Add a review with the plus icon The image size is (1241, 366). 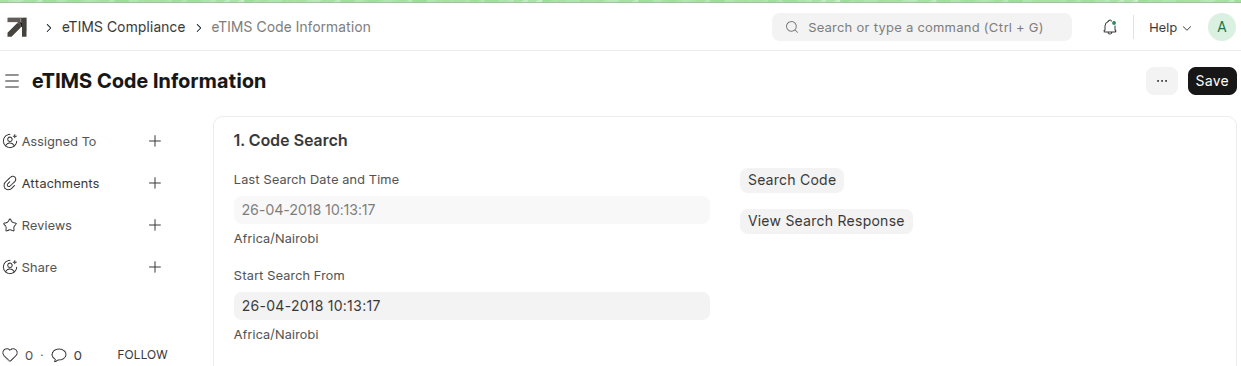point(155,225)
